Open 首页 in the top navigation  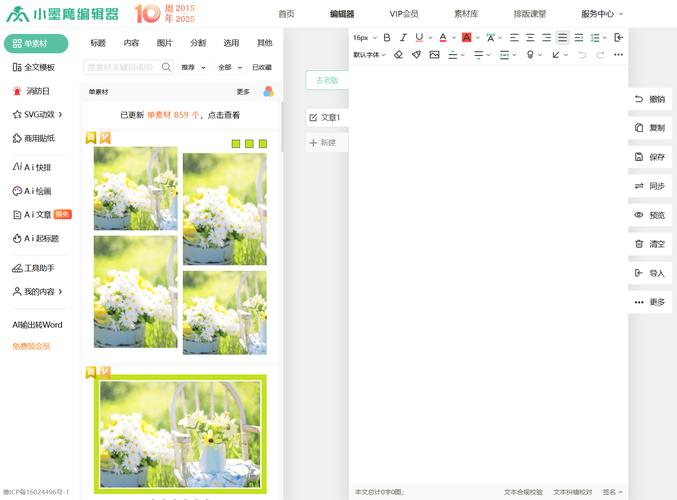286,14
